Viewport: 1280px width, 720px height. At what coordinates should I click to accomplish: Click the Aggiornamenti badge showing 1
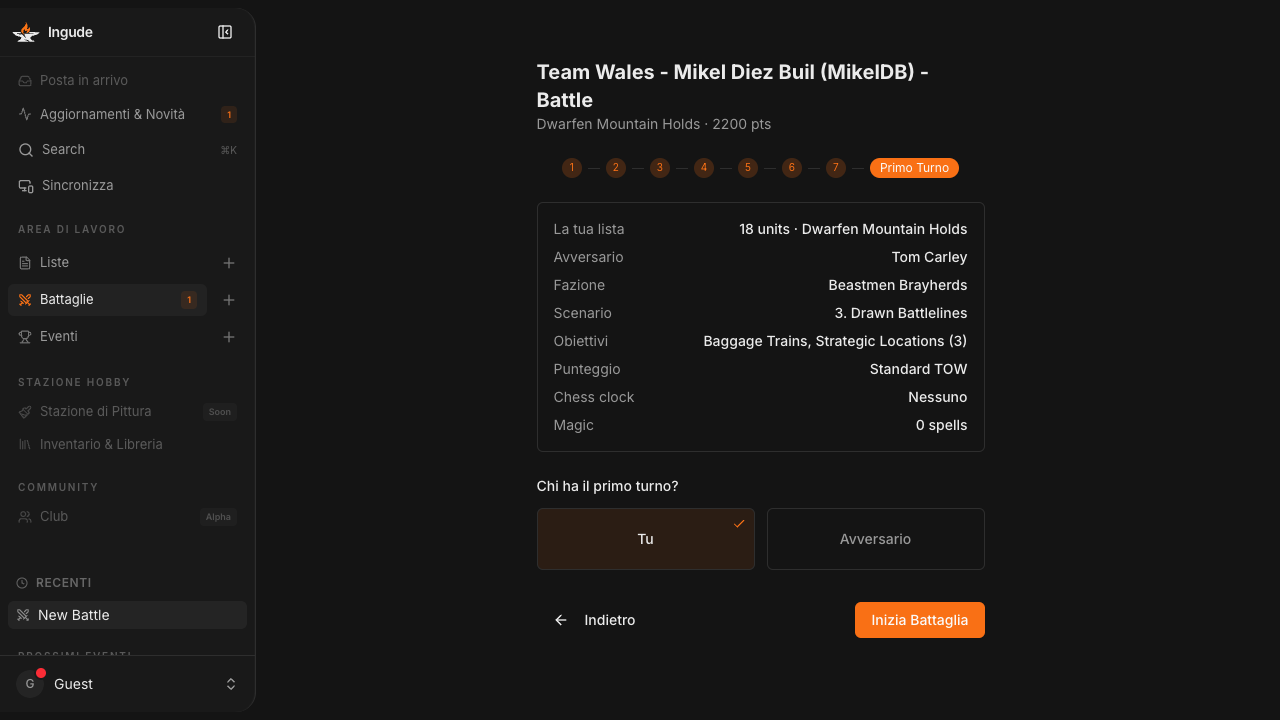click(x=229, y=115)
